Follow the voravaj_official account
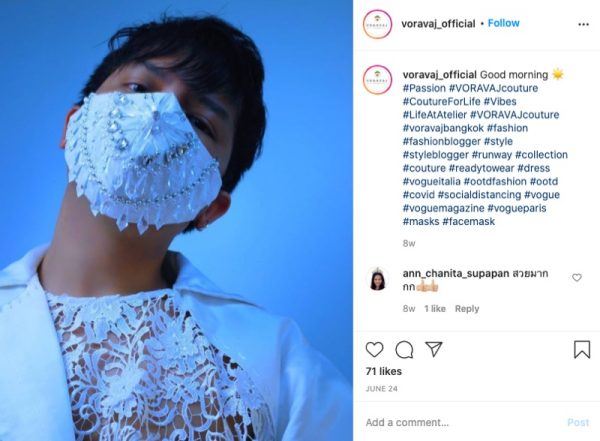 [504, 23]
